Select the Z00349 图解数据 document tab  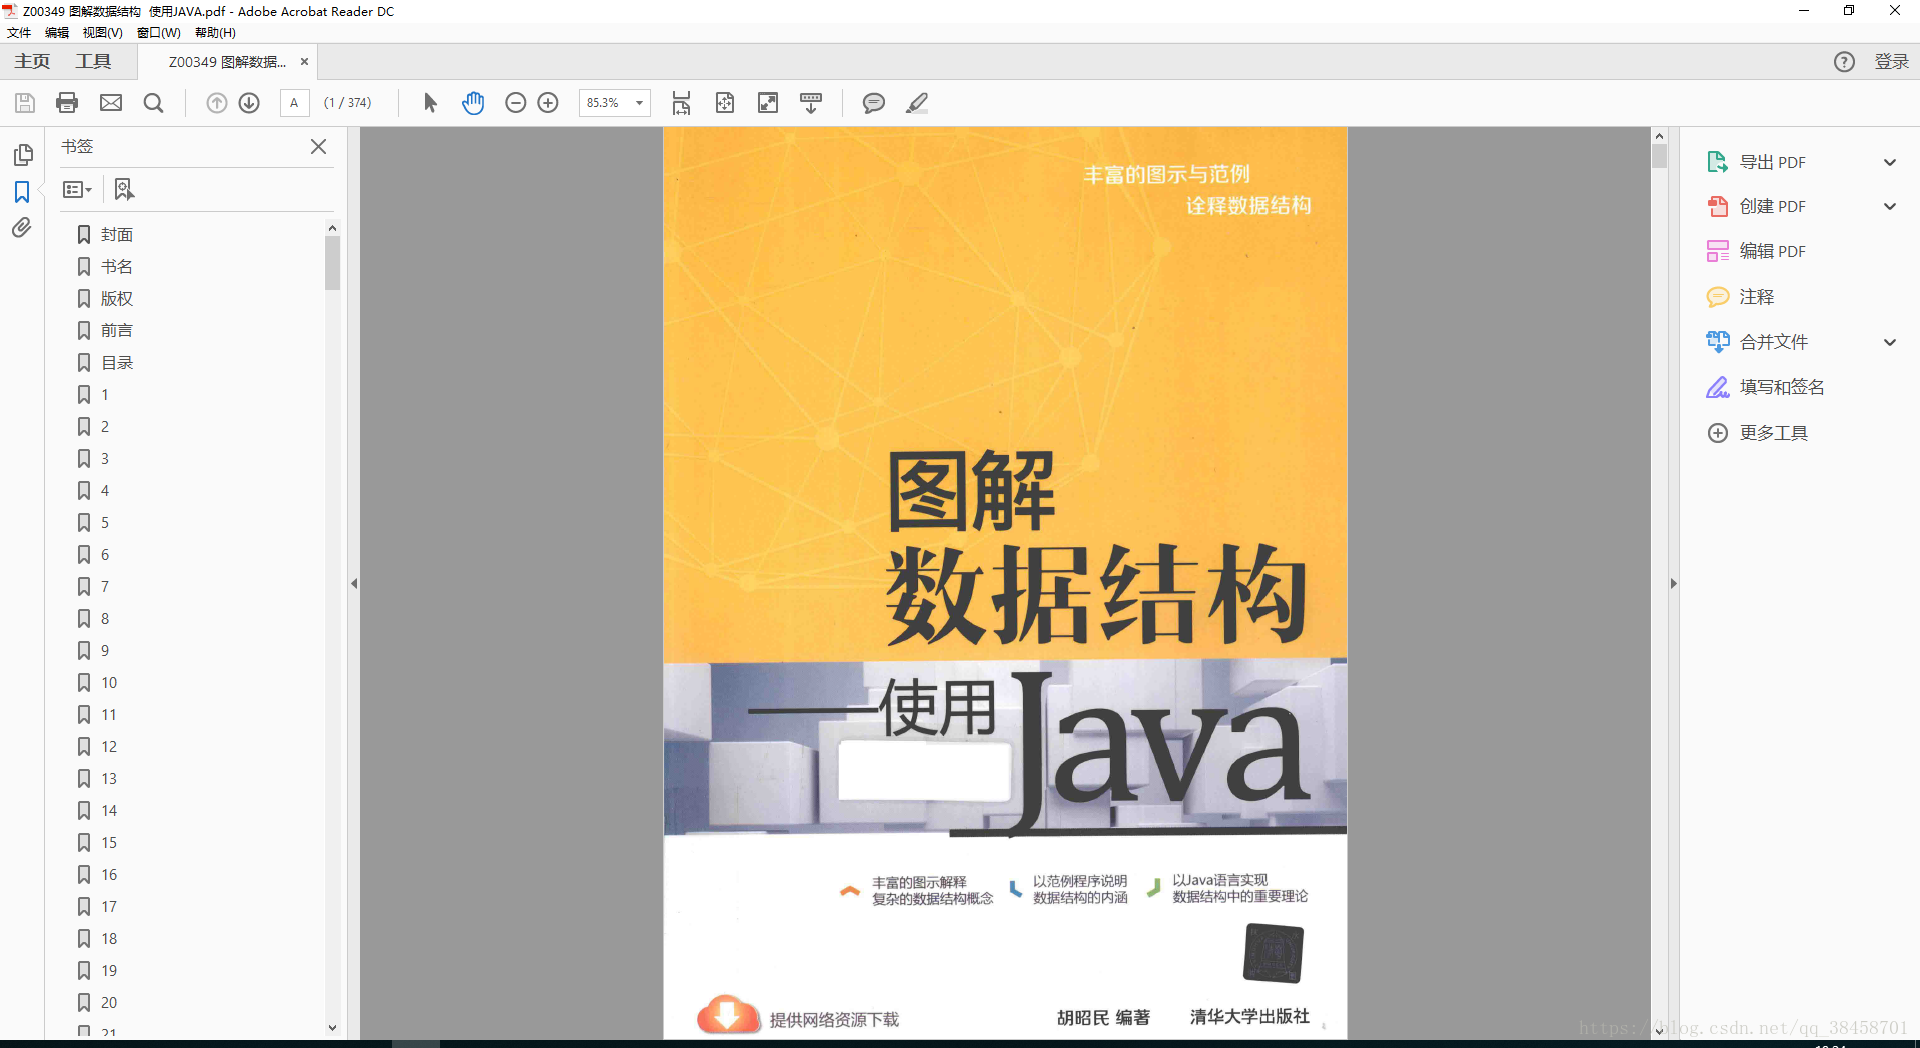(227, 62)
